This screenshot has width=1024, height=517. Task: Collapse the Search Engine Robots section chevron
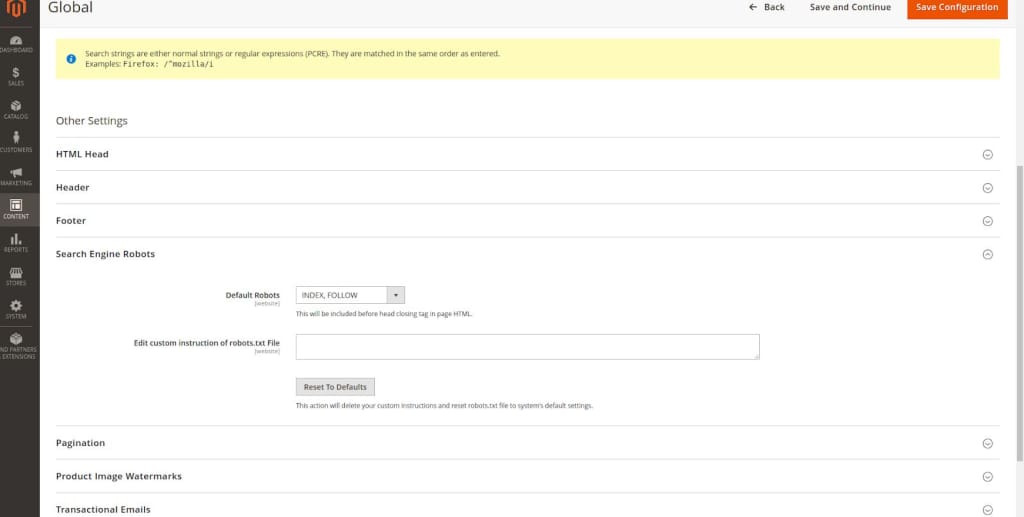987,255
